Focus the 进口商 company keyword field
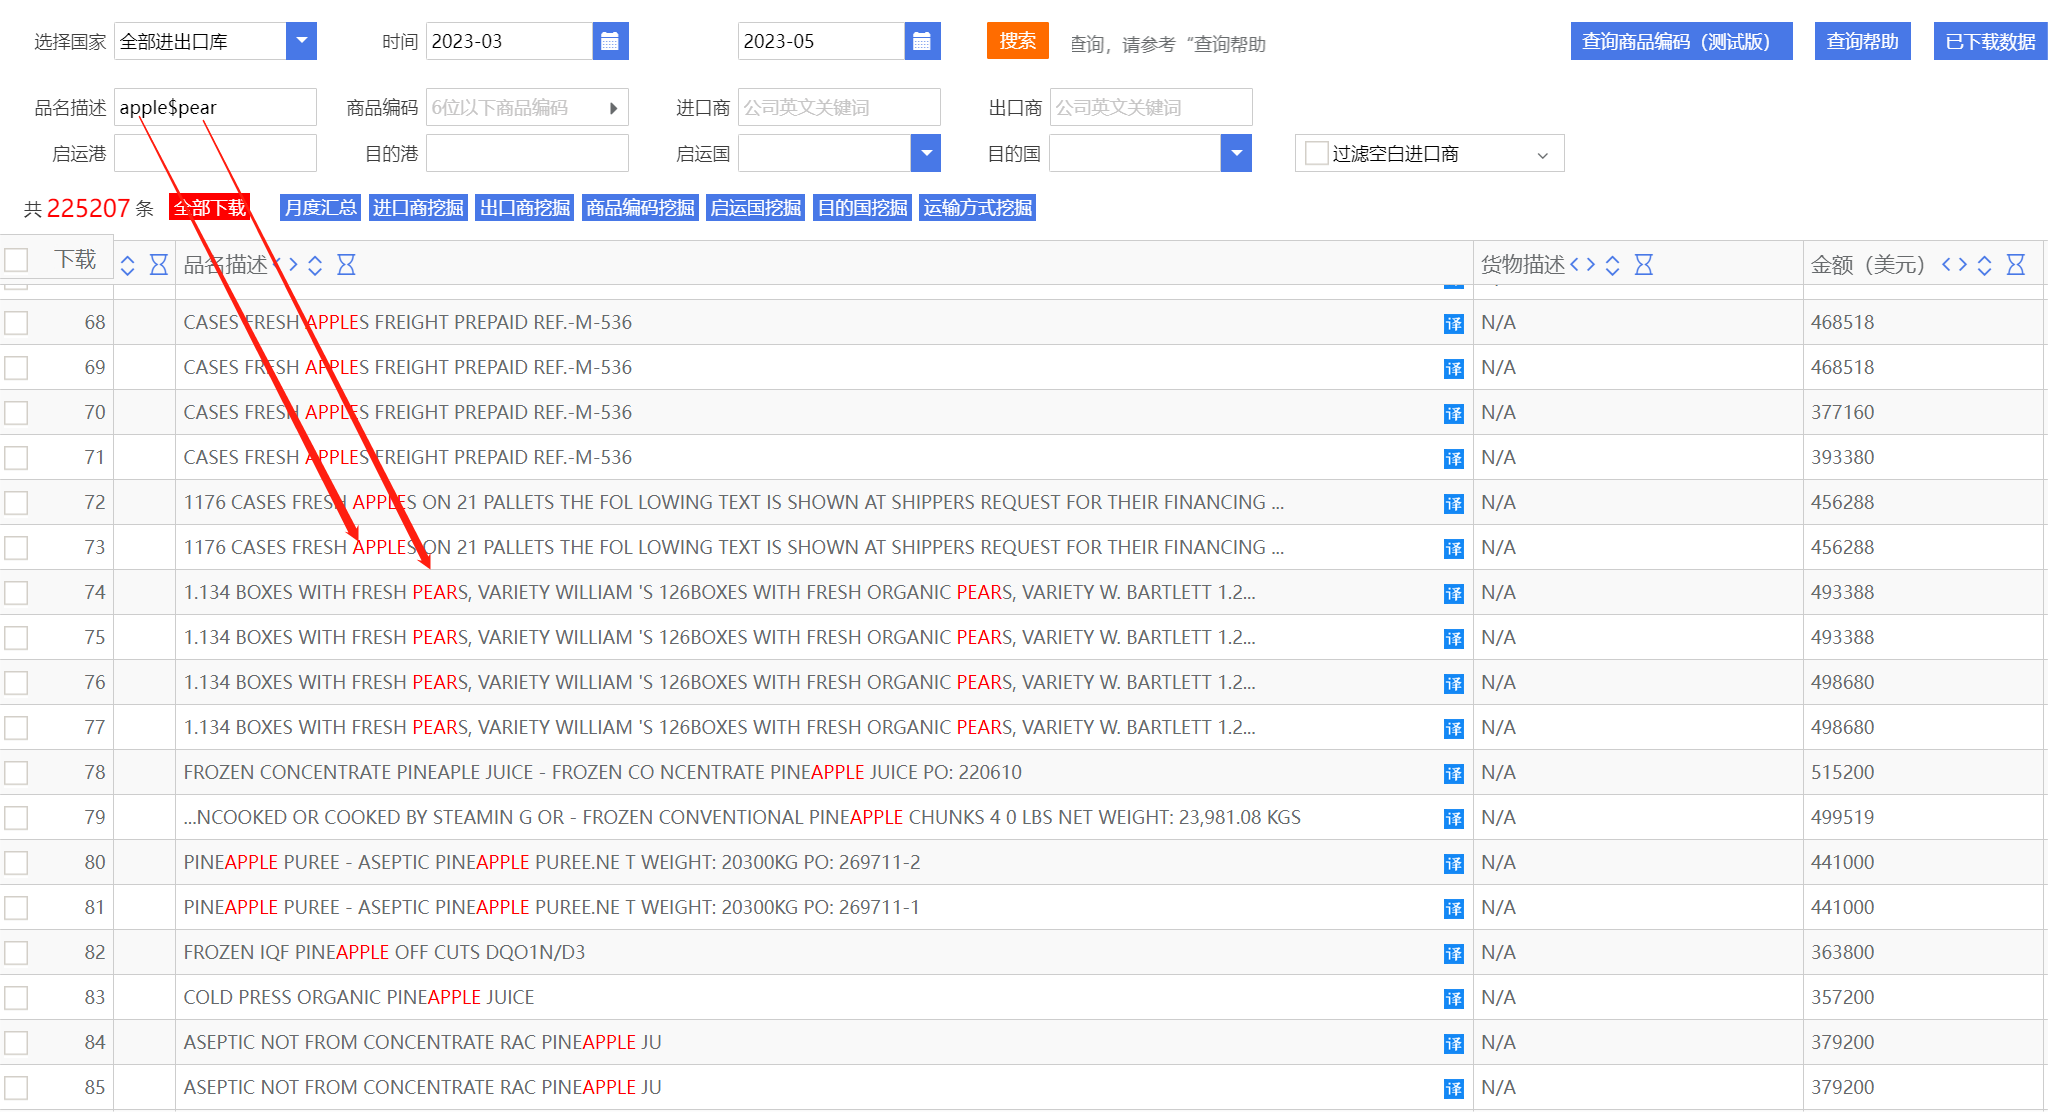The width and height of the screenshot is (2048, 1112). (x=839, y=107)
